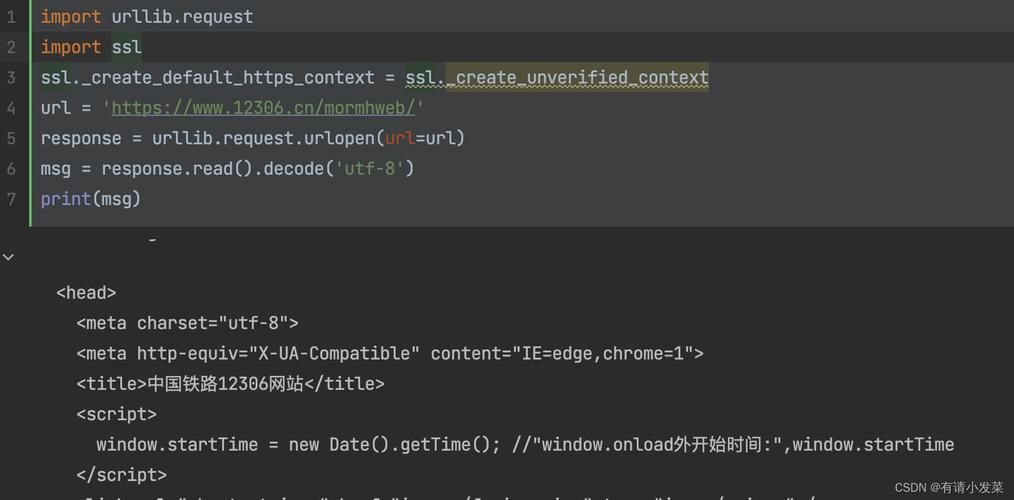1014x500 pixels.
Task: Click line number 2 in gutter
Action: [11, 47]
